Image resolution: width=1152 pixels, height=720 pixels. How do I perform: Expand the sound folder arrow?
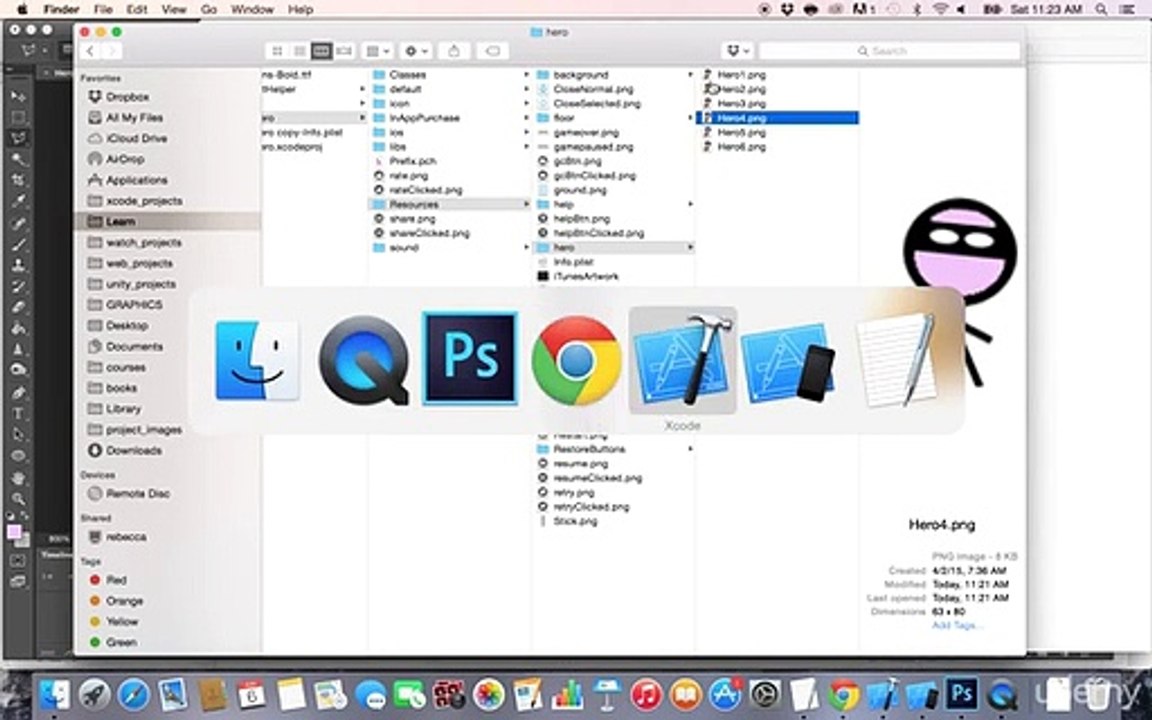point(526,248)
